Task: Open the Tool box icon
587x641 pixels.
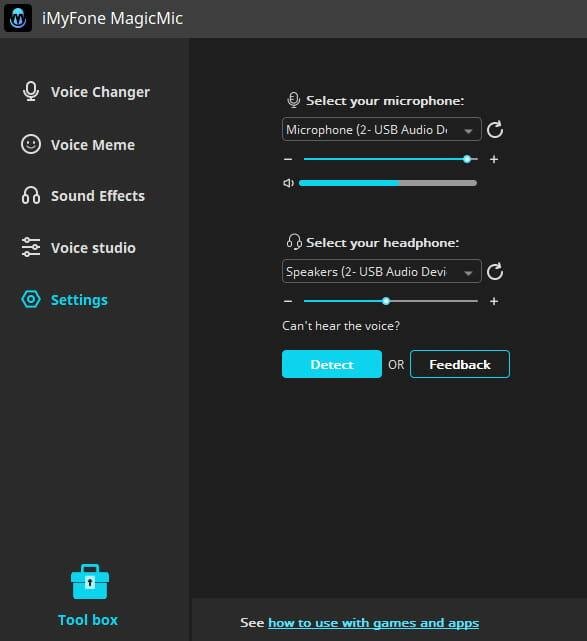Action: [x=90, y=582]
